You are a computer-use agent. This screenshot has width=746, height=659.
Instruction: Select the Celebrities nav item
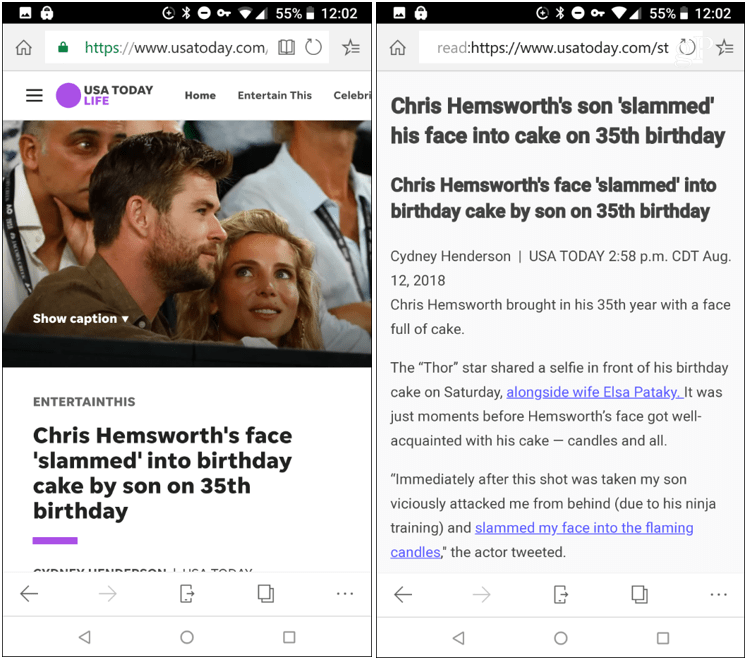pos(352,95)
